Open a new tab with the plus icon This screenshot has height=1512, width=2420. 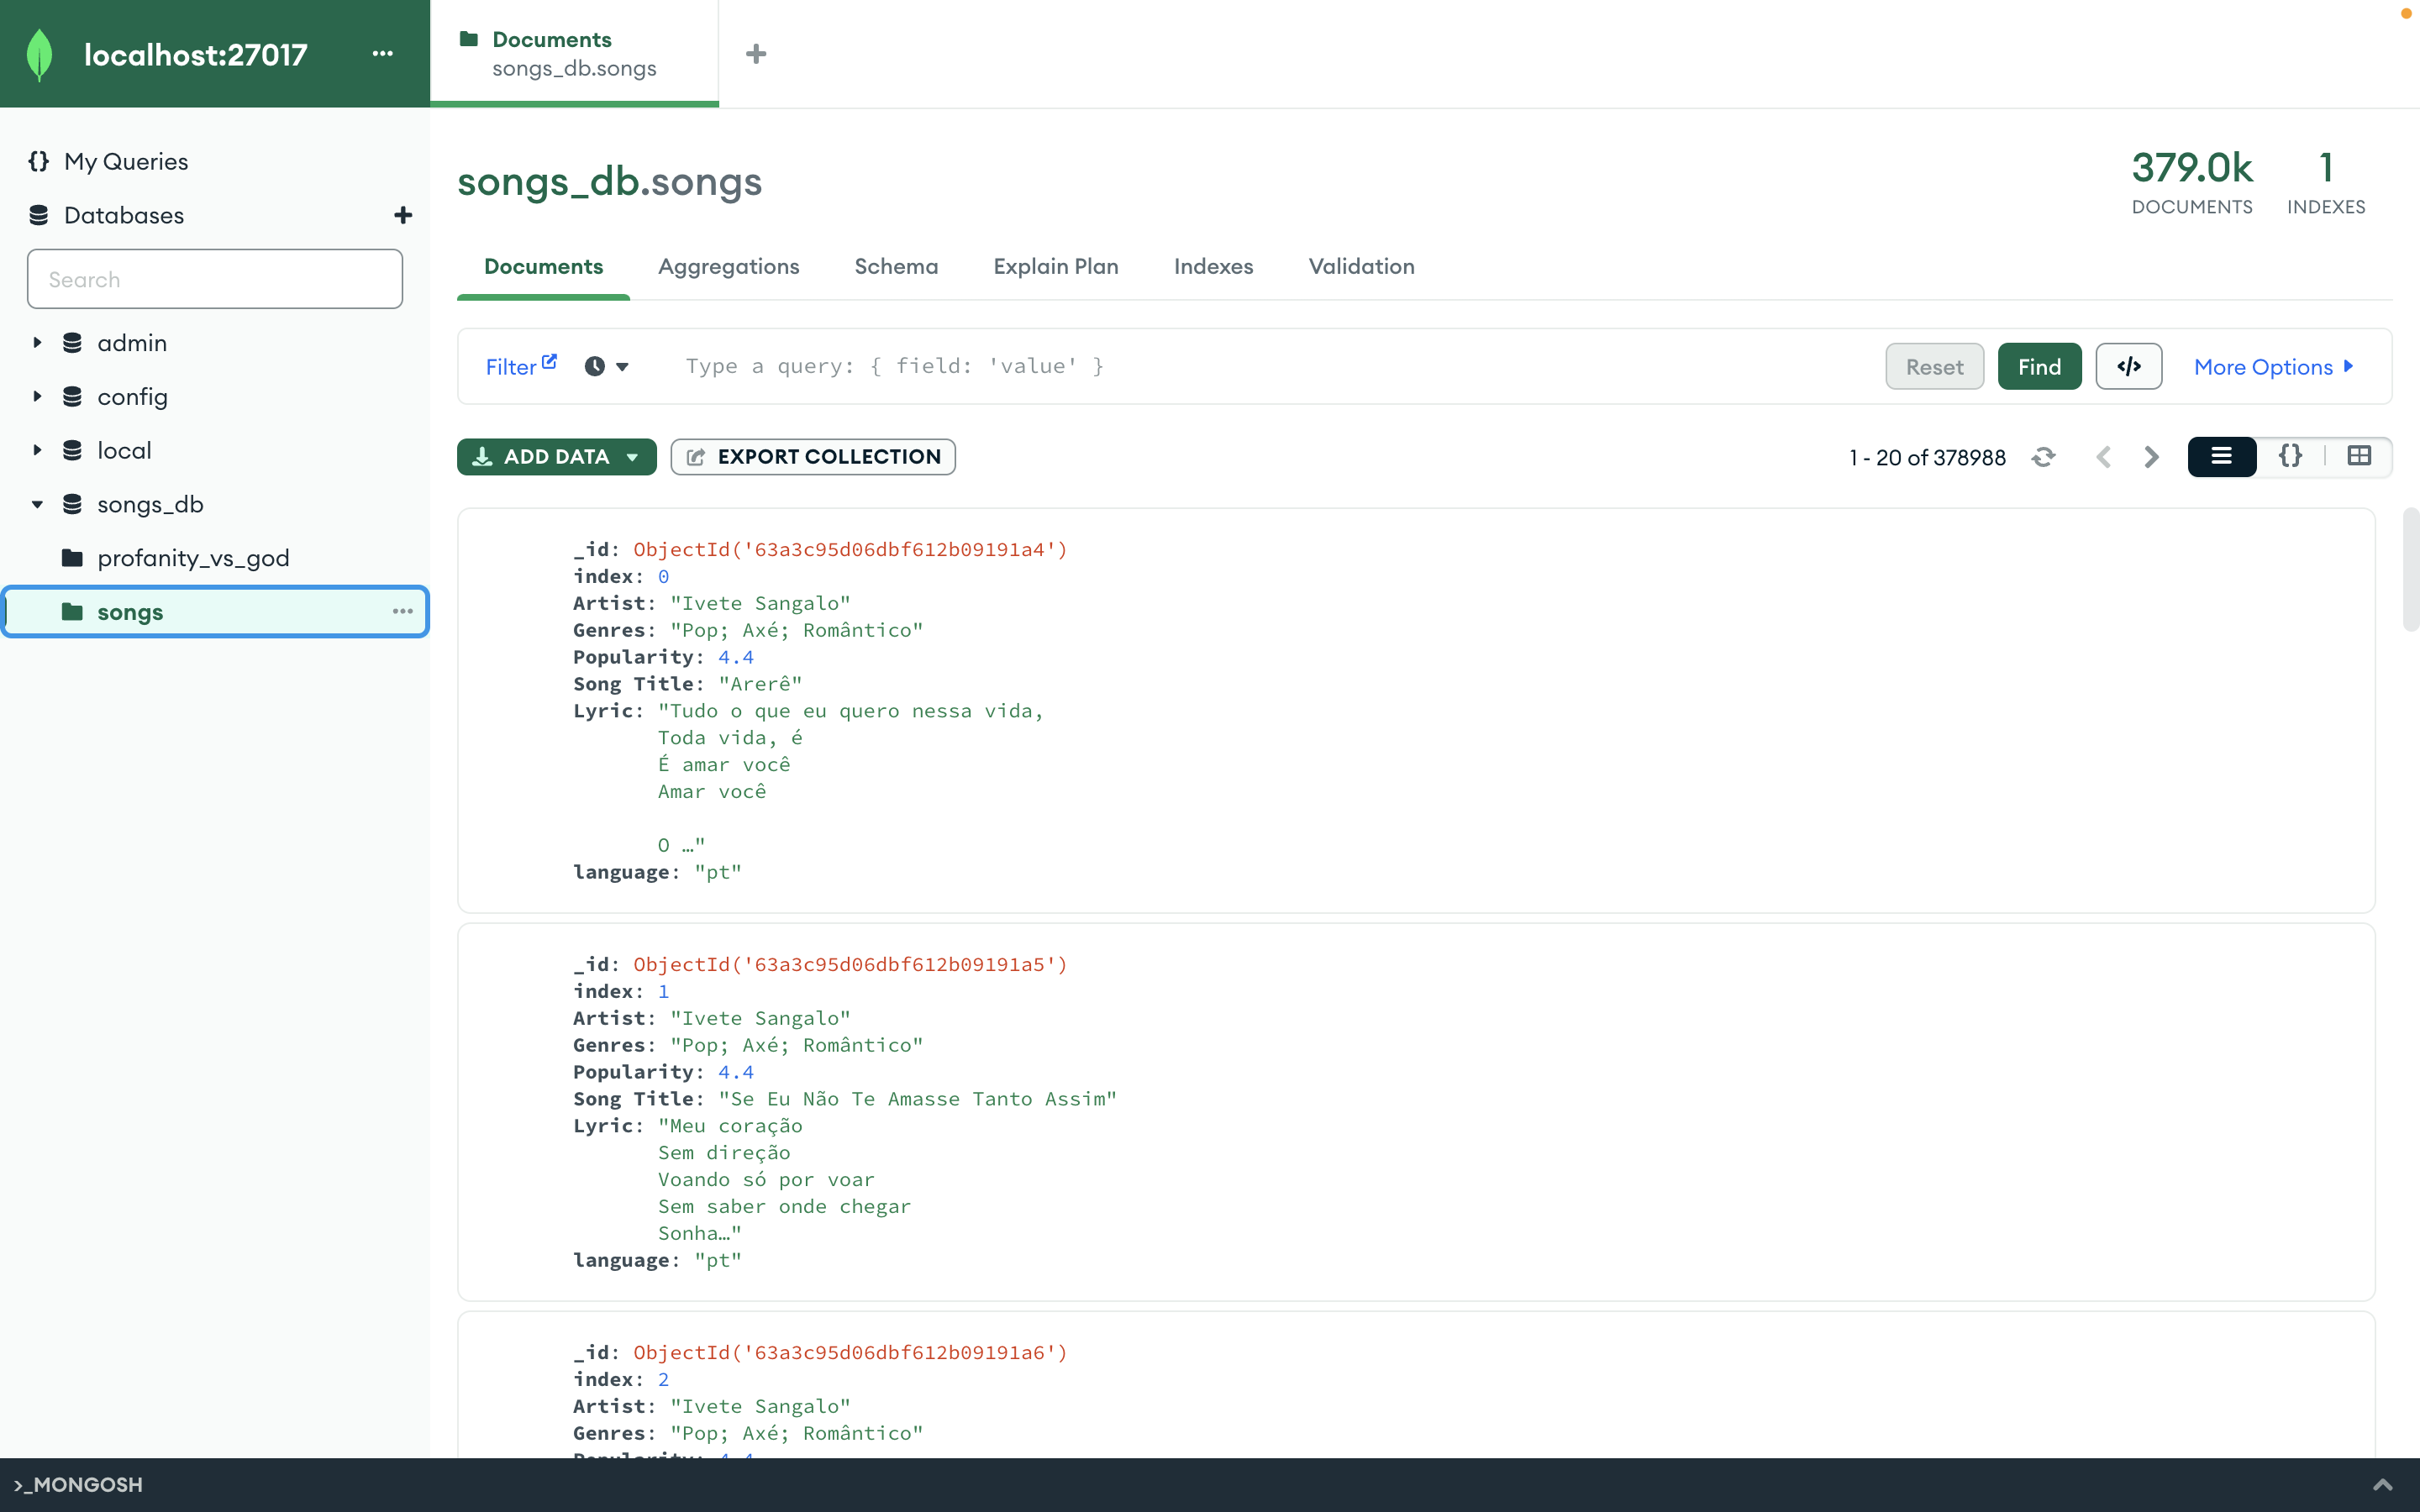(756, 53)
